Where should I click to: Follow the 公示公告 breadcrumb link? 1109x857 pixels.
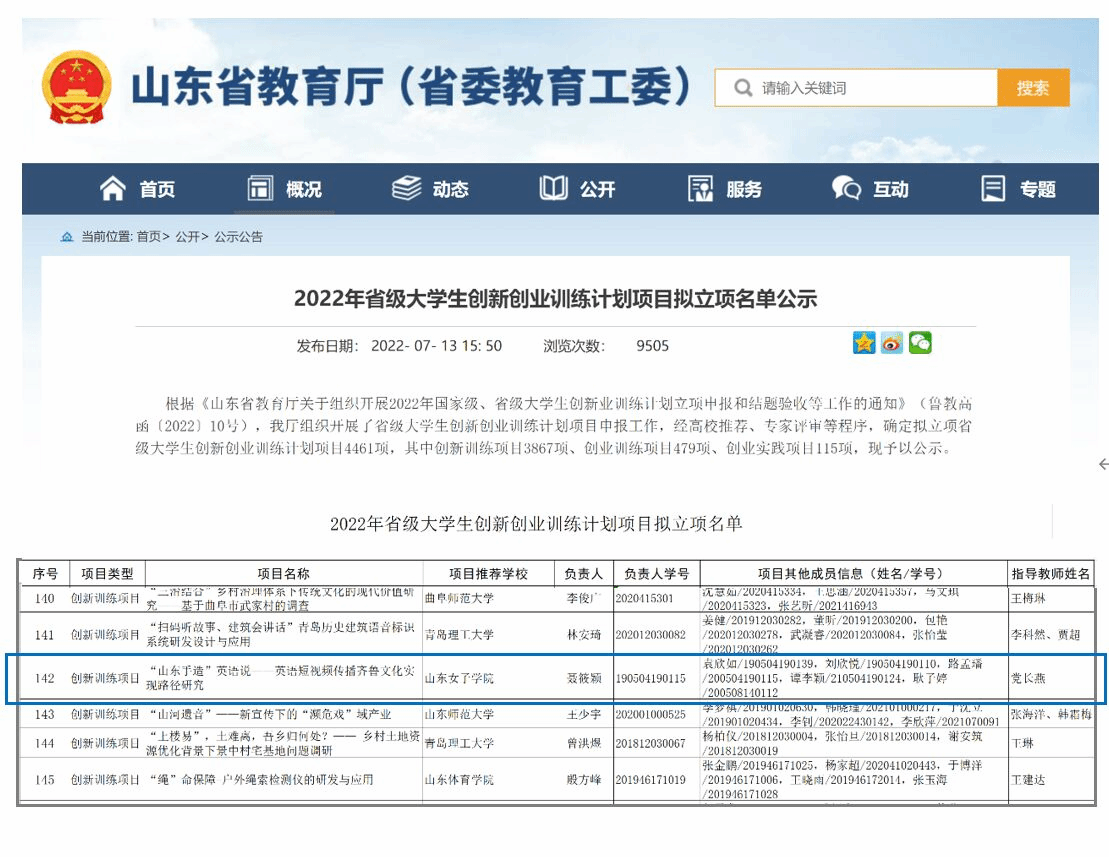[238, 237]
